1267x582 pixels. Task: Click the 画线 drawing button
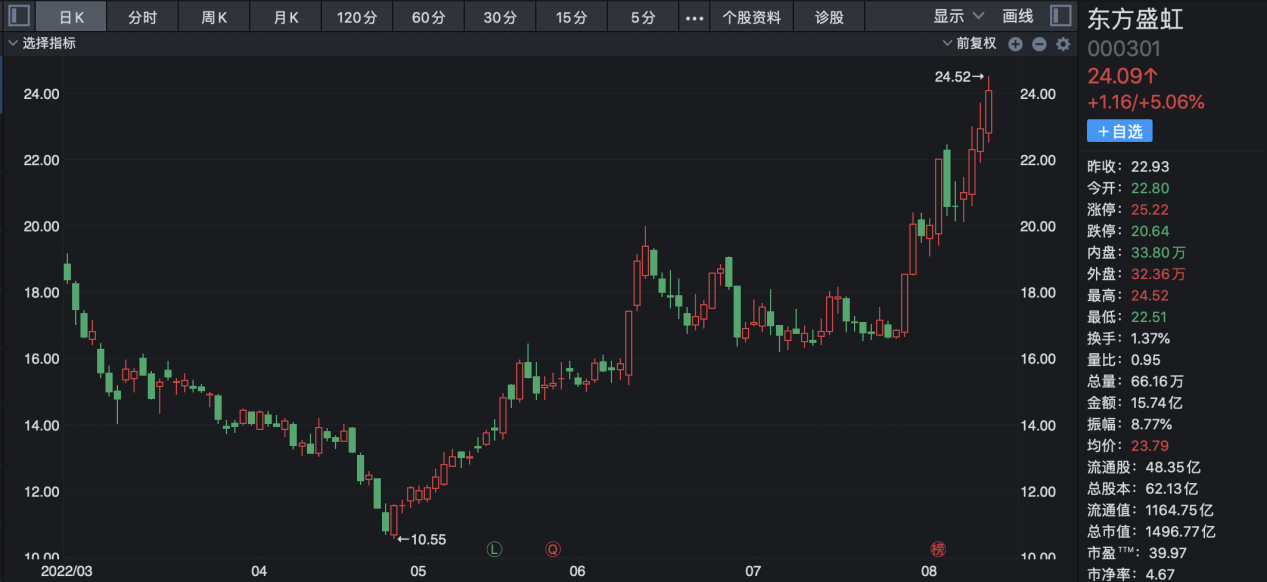pyautogui.click(x=1018, y=17)
